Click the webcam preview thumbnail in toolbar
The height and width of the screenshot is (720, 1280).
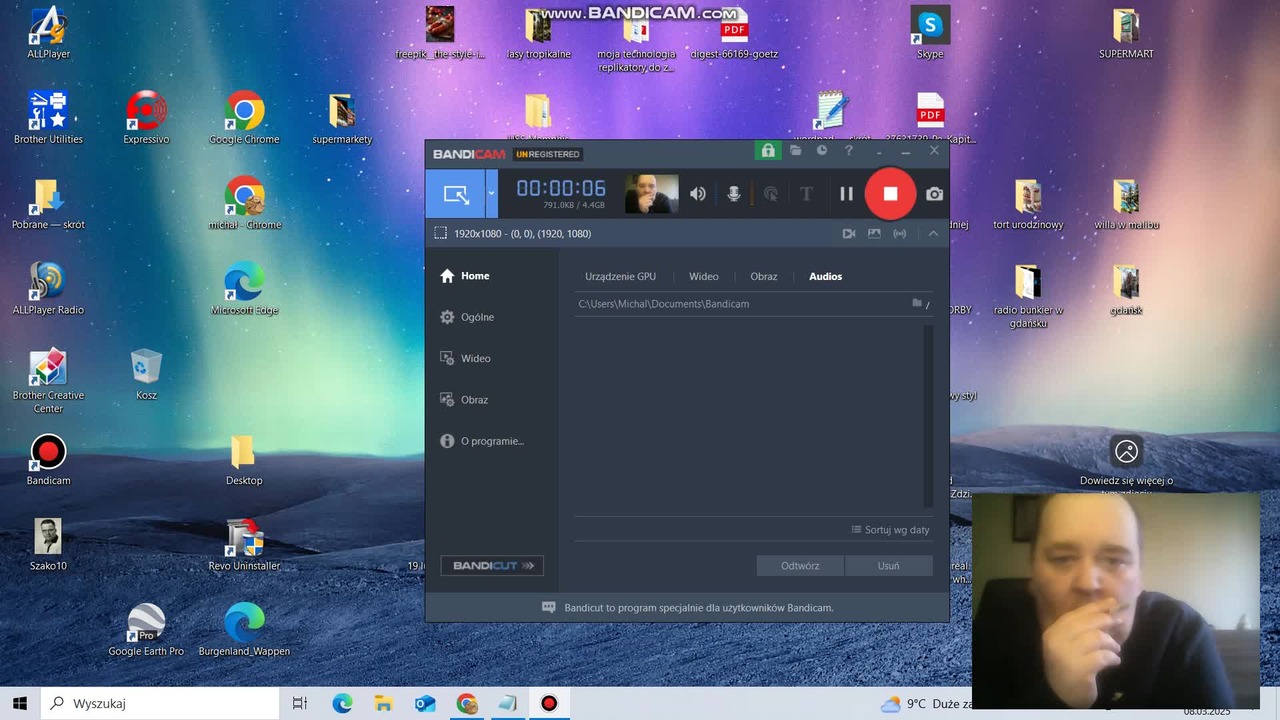(651, 194)
